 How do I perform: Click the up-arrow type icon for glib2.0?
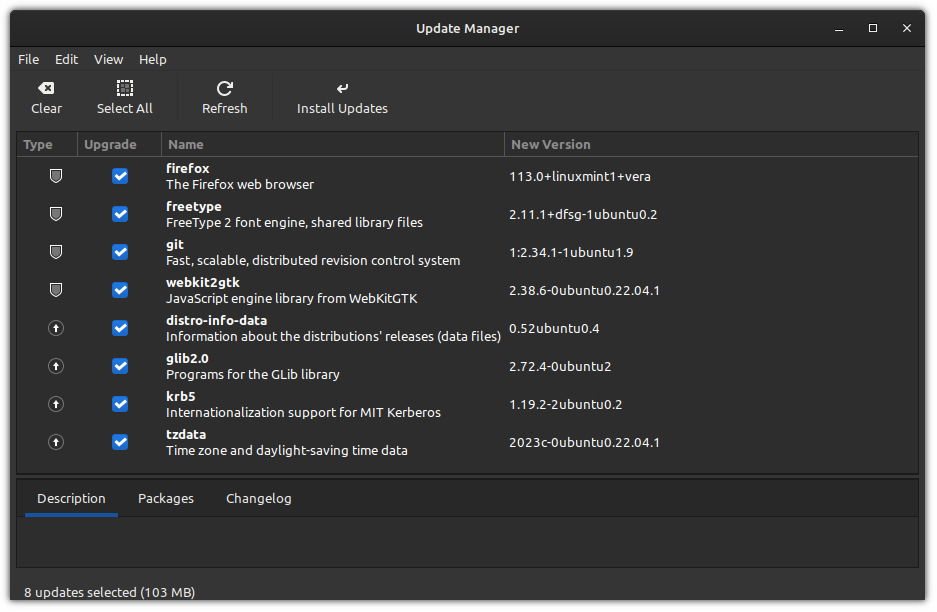point(56,366)
